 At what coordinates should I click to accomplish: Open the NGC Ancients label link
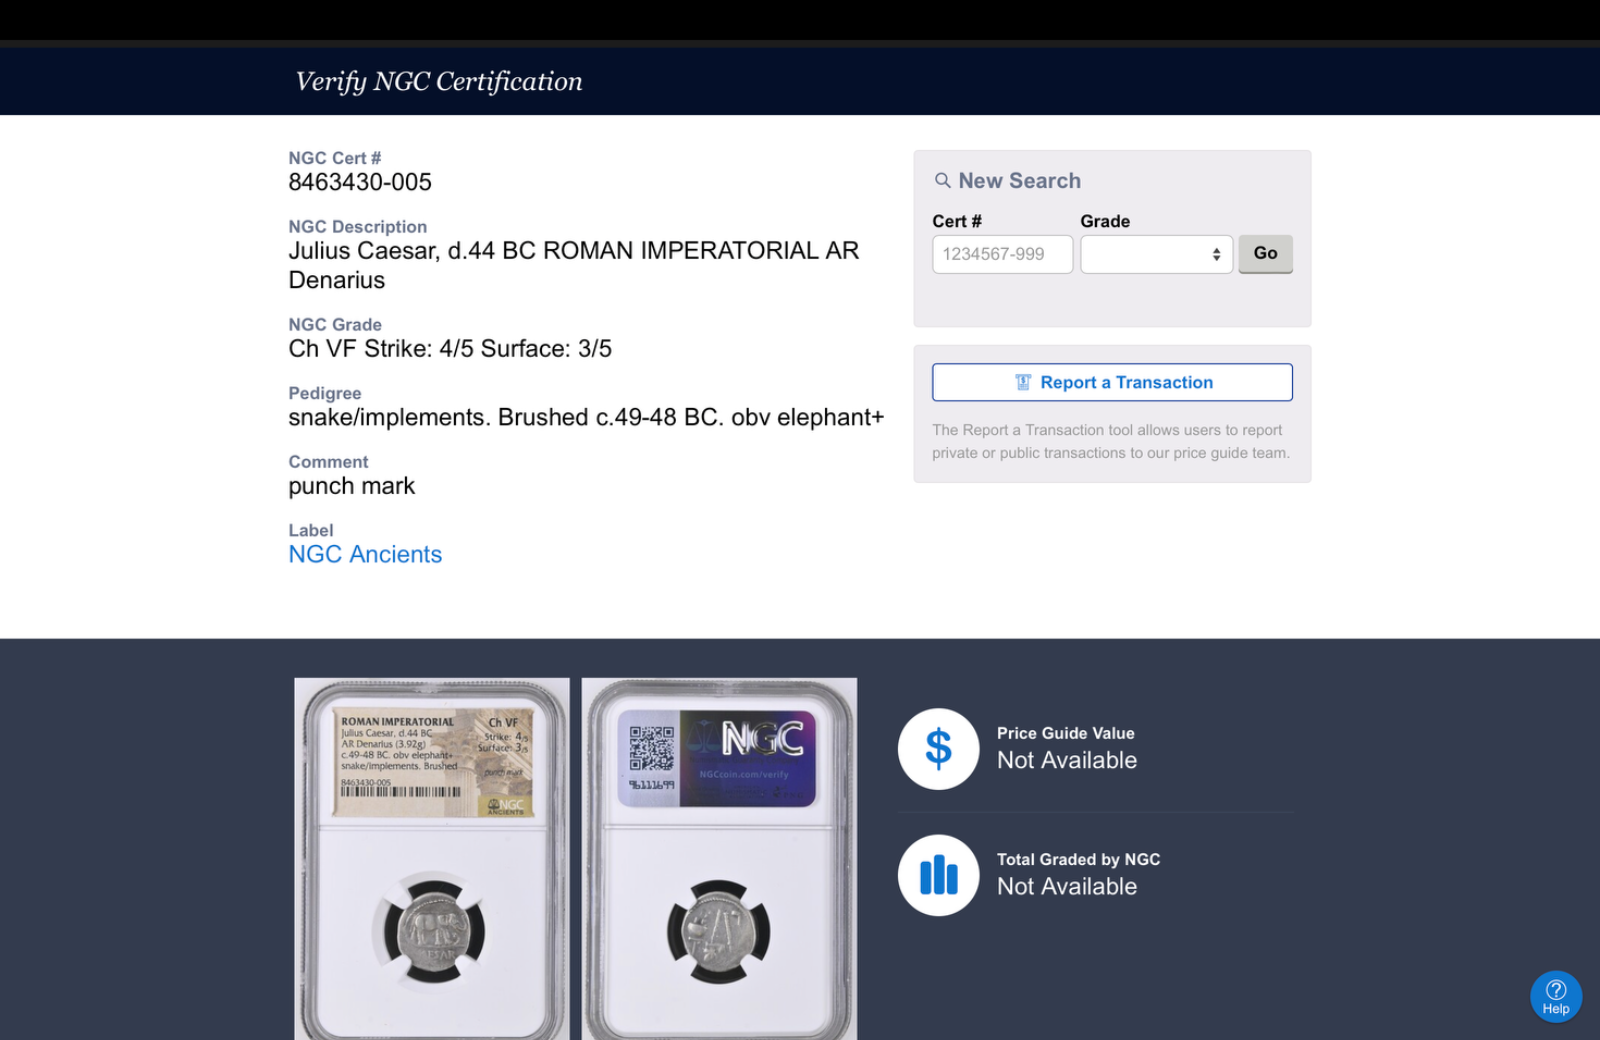point(365,554)
